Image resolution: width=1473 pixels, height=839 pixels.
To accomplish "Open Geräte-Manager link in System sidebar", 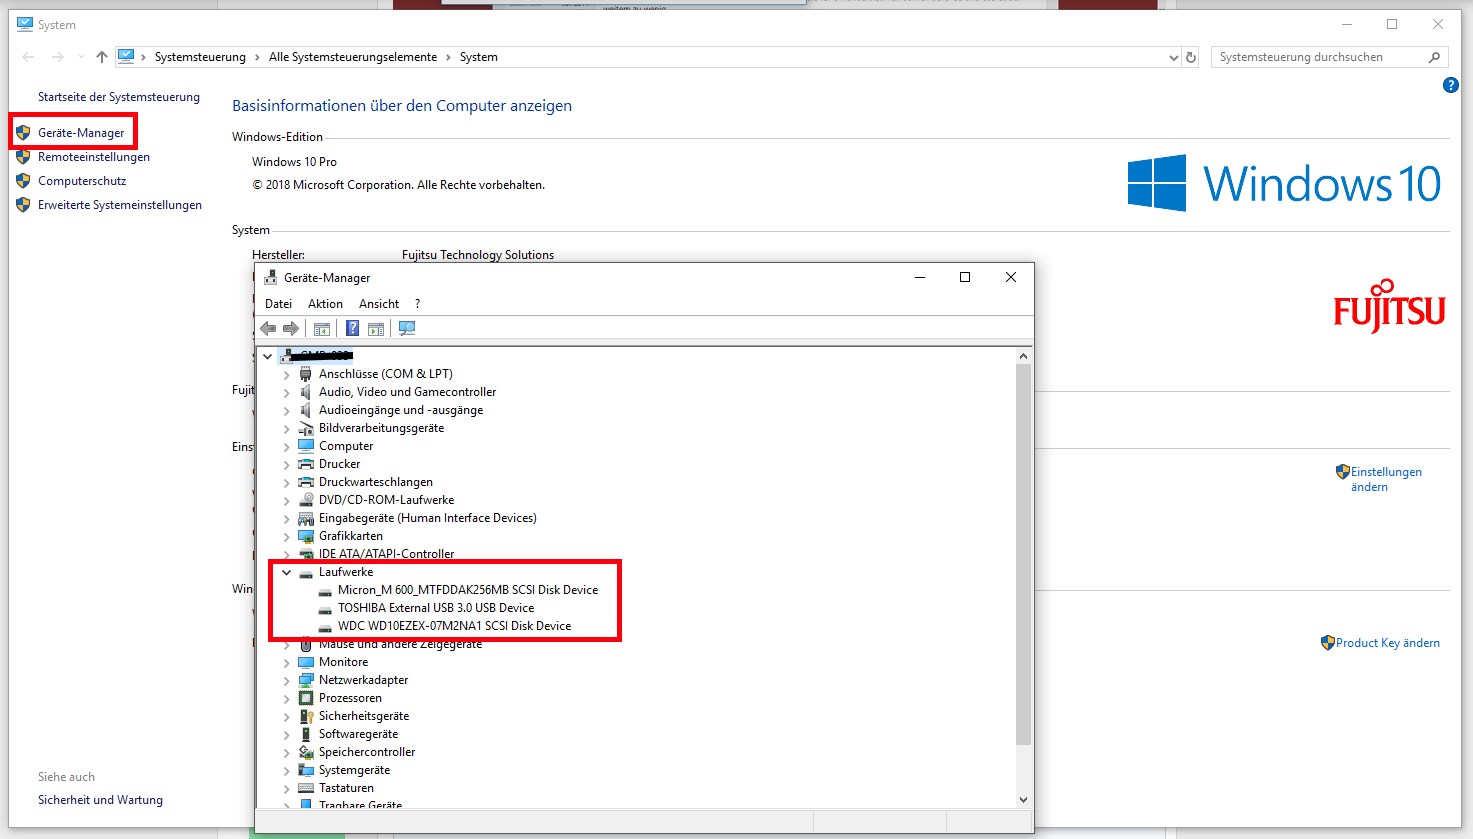I will point(81,133).
